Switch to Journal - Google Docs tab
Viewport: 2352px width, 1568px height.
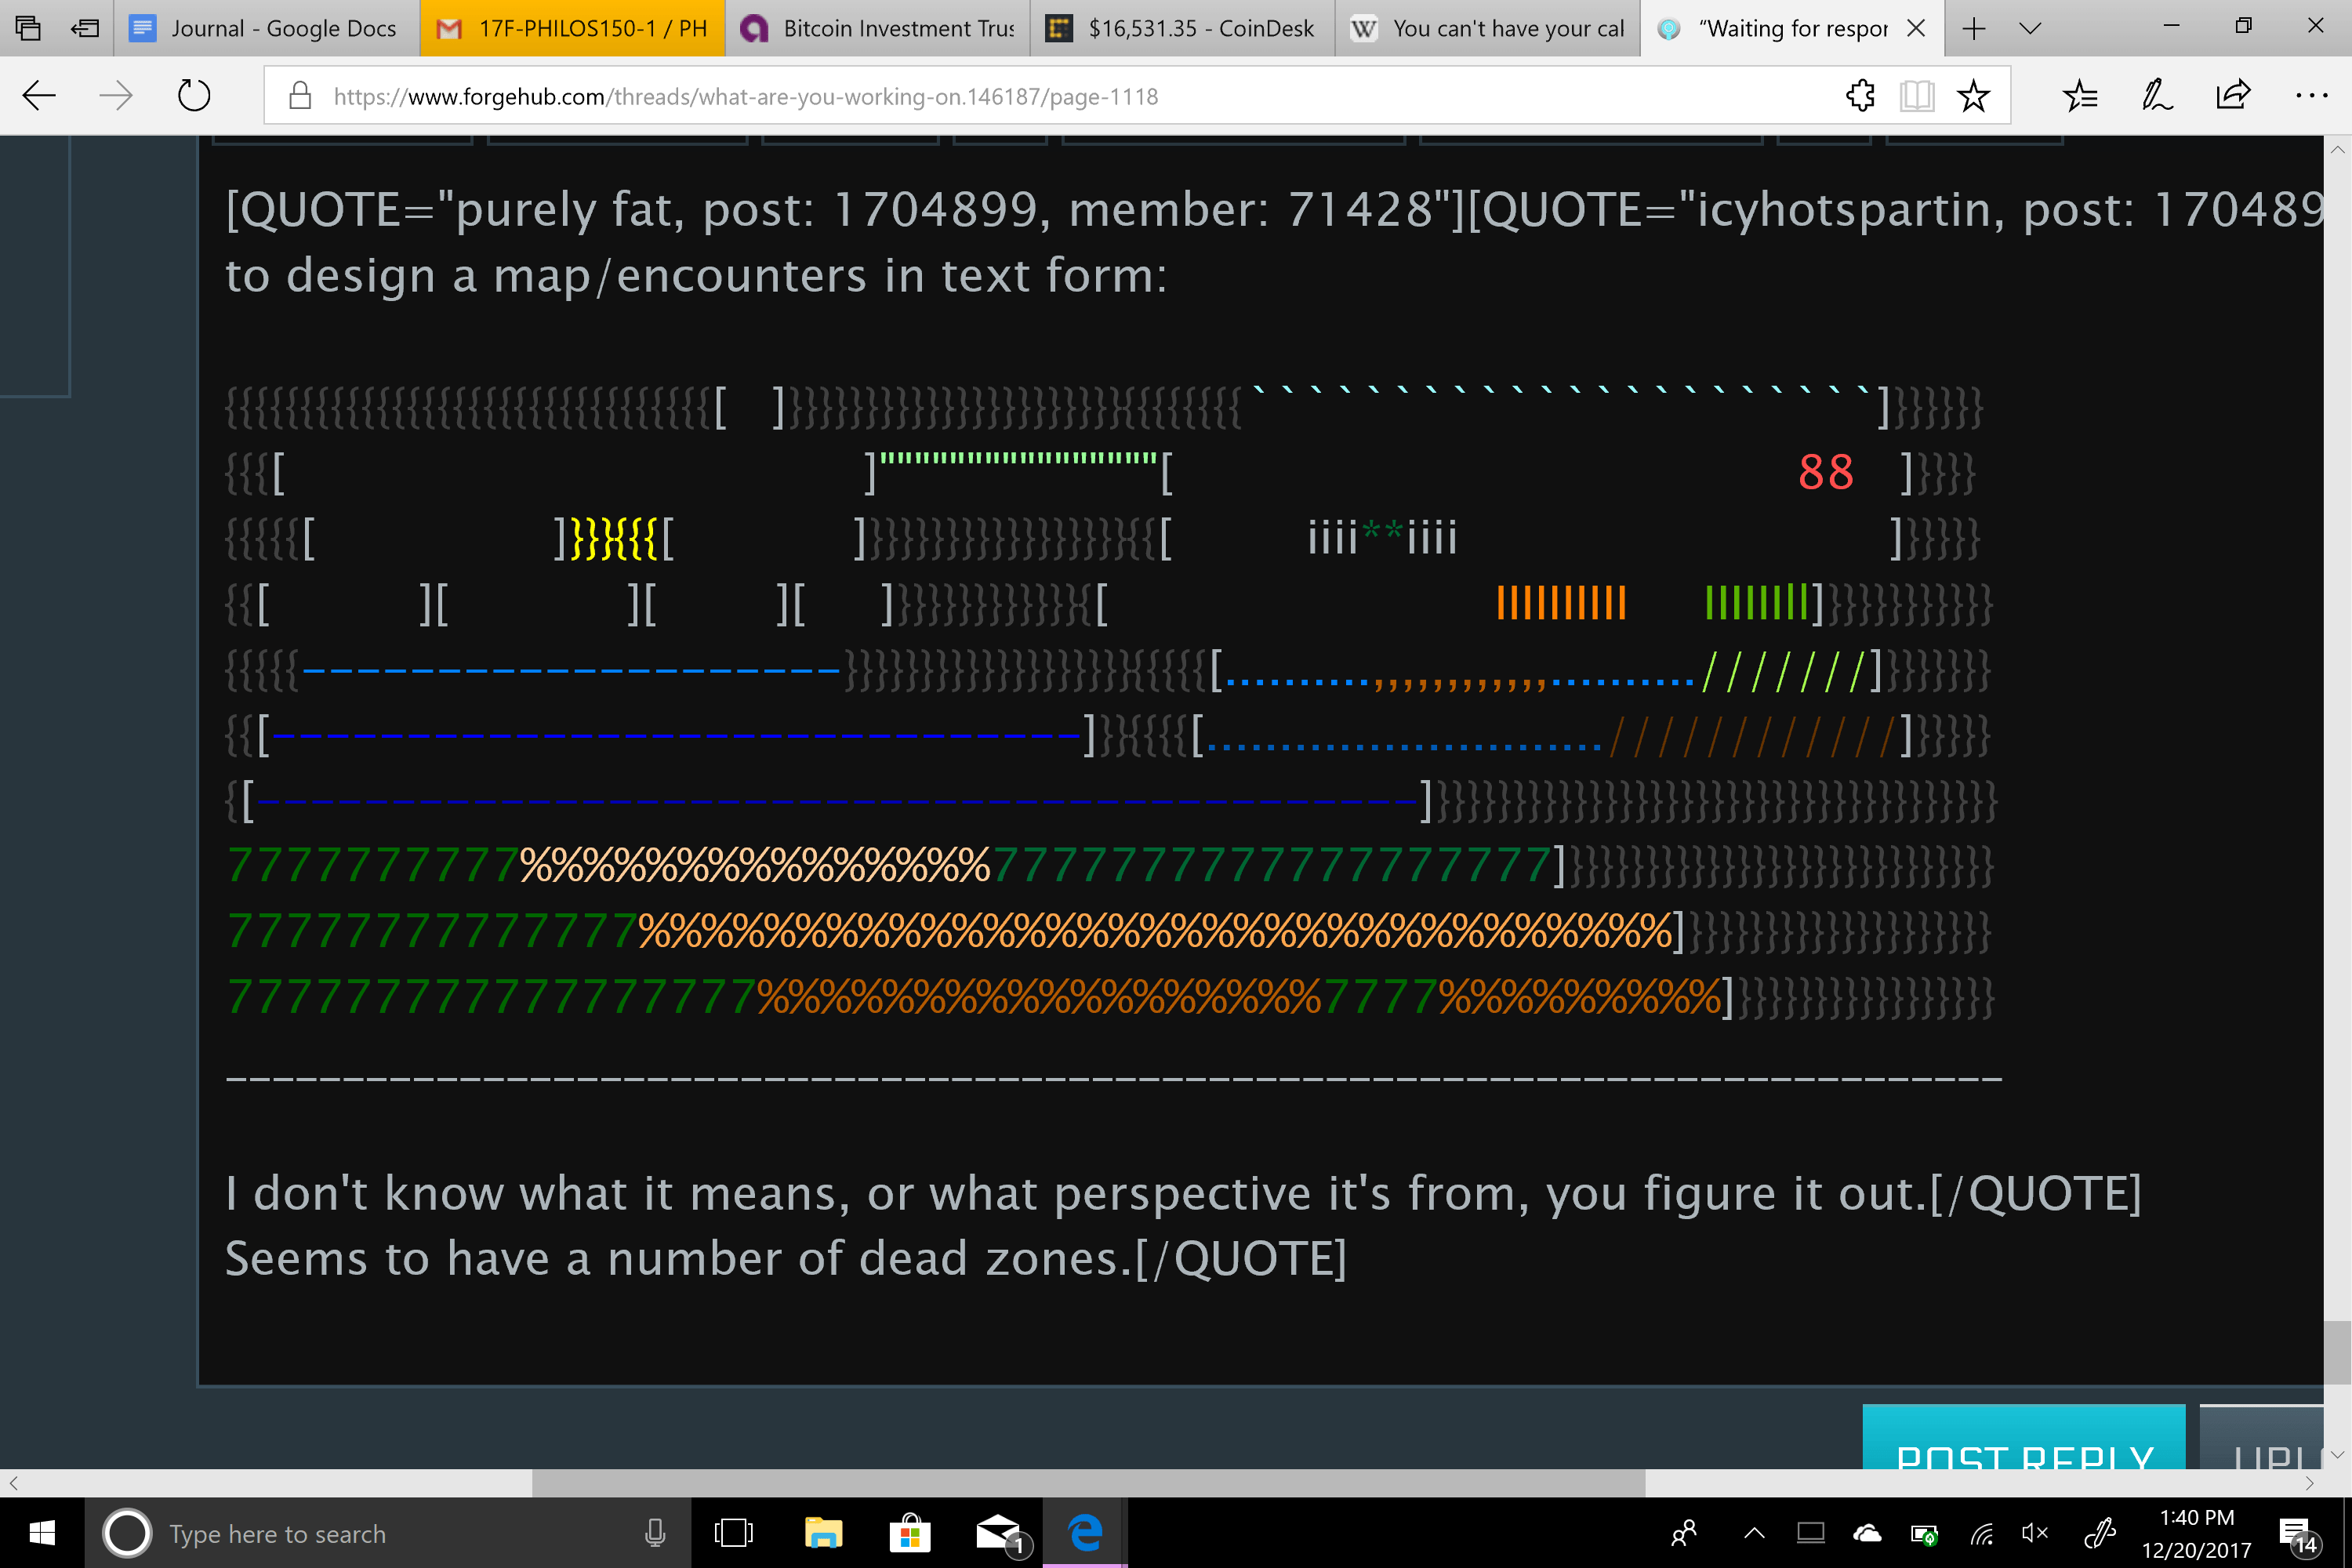pyautogui.click(x=266, y=28)
